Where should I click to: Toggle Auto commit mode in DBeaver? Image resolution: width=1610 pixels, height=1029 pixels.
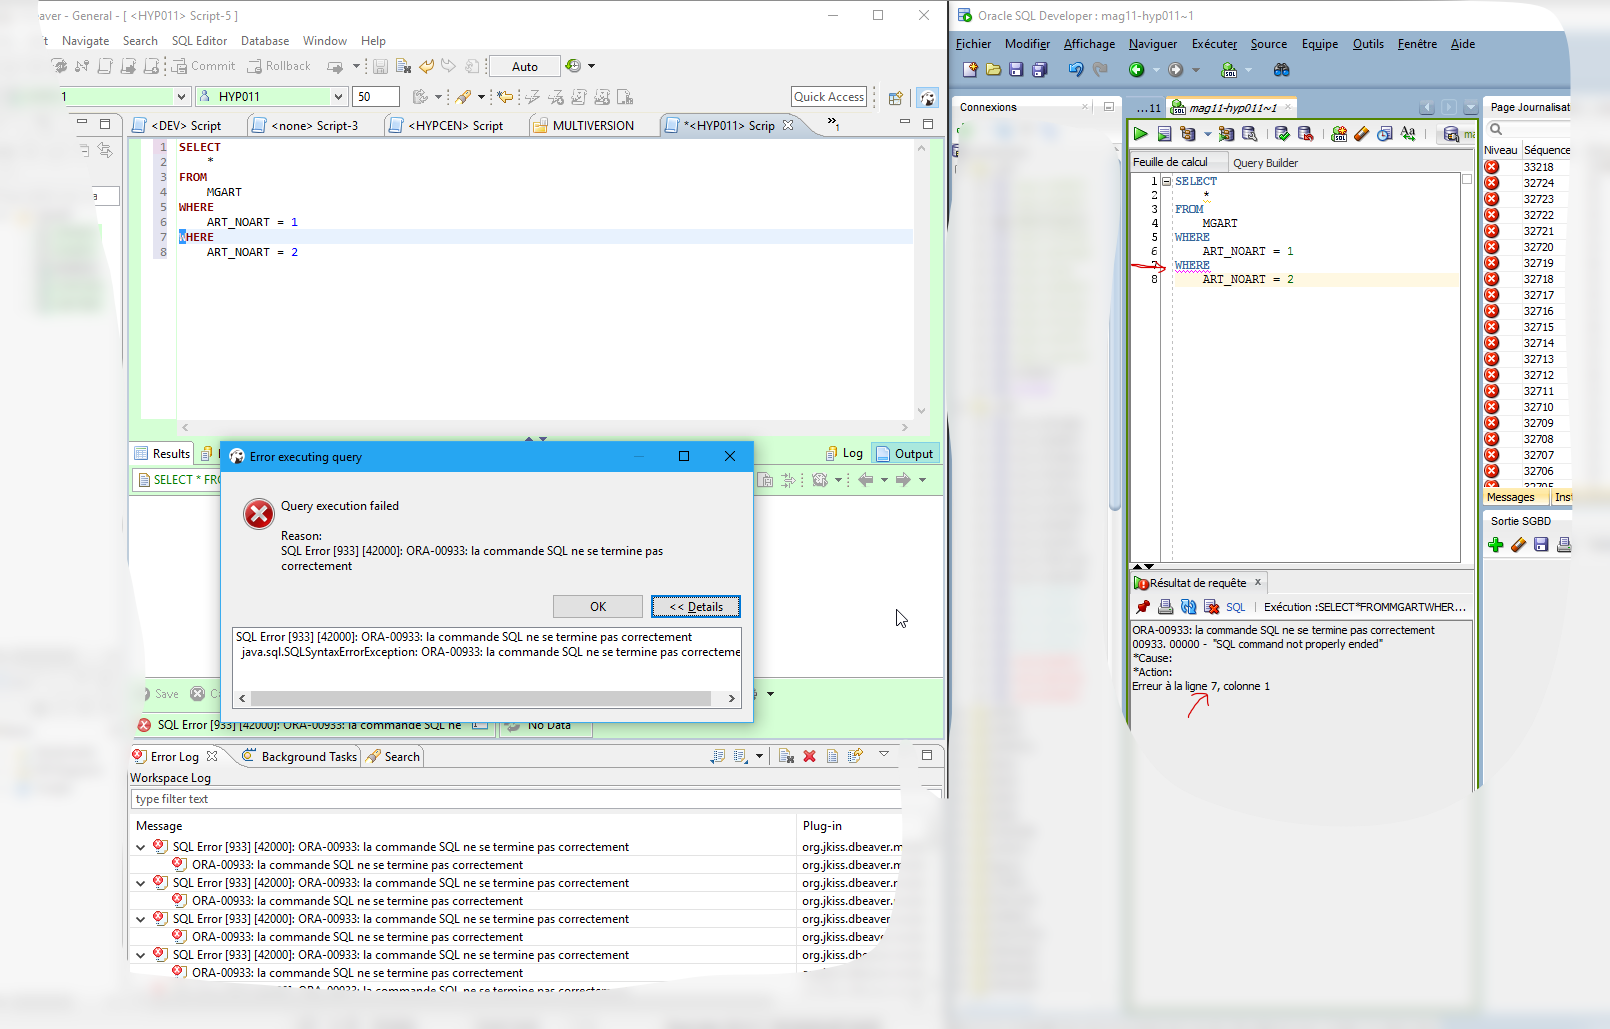click(x=524, y=66)
